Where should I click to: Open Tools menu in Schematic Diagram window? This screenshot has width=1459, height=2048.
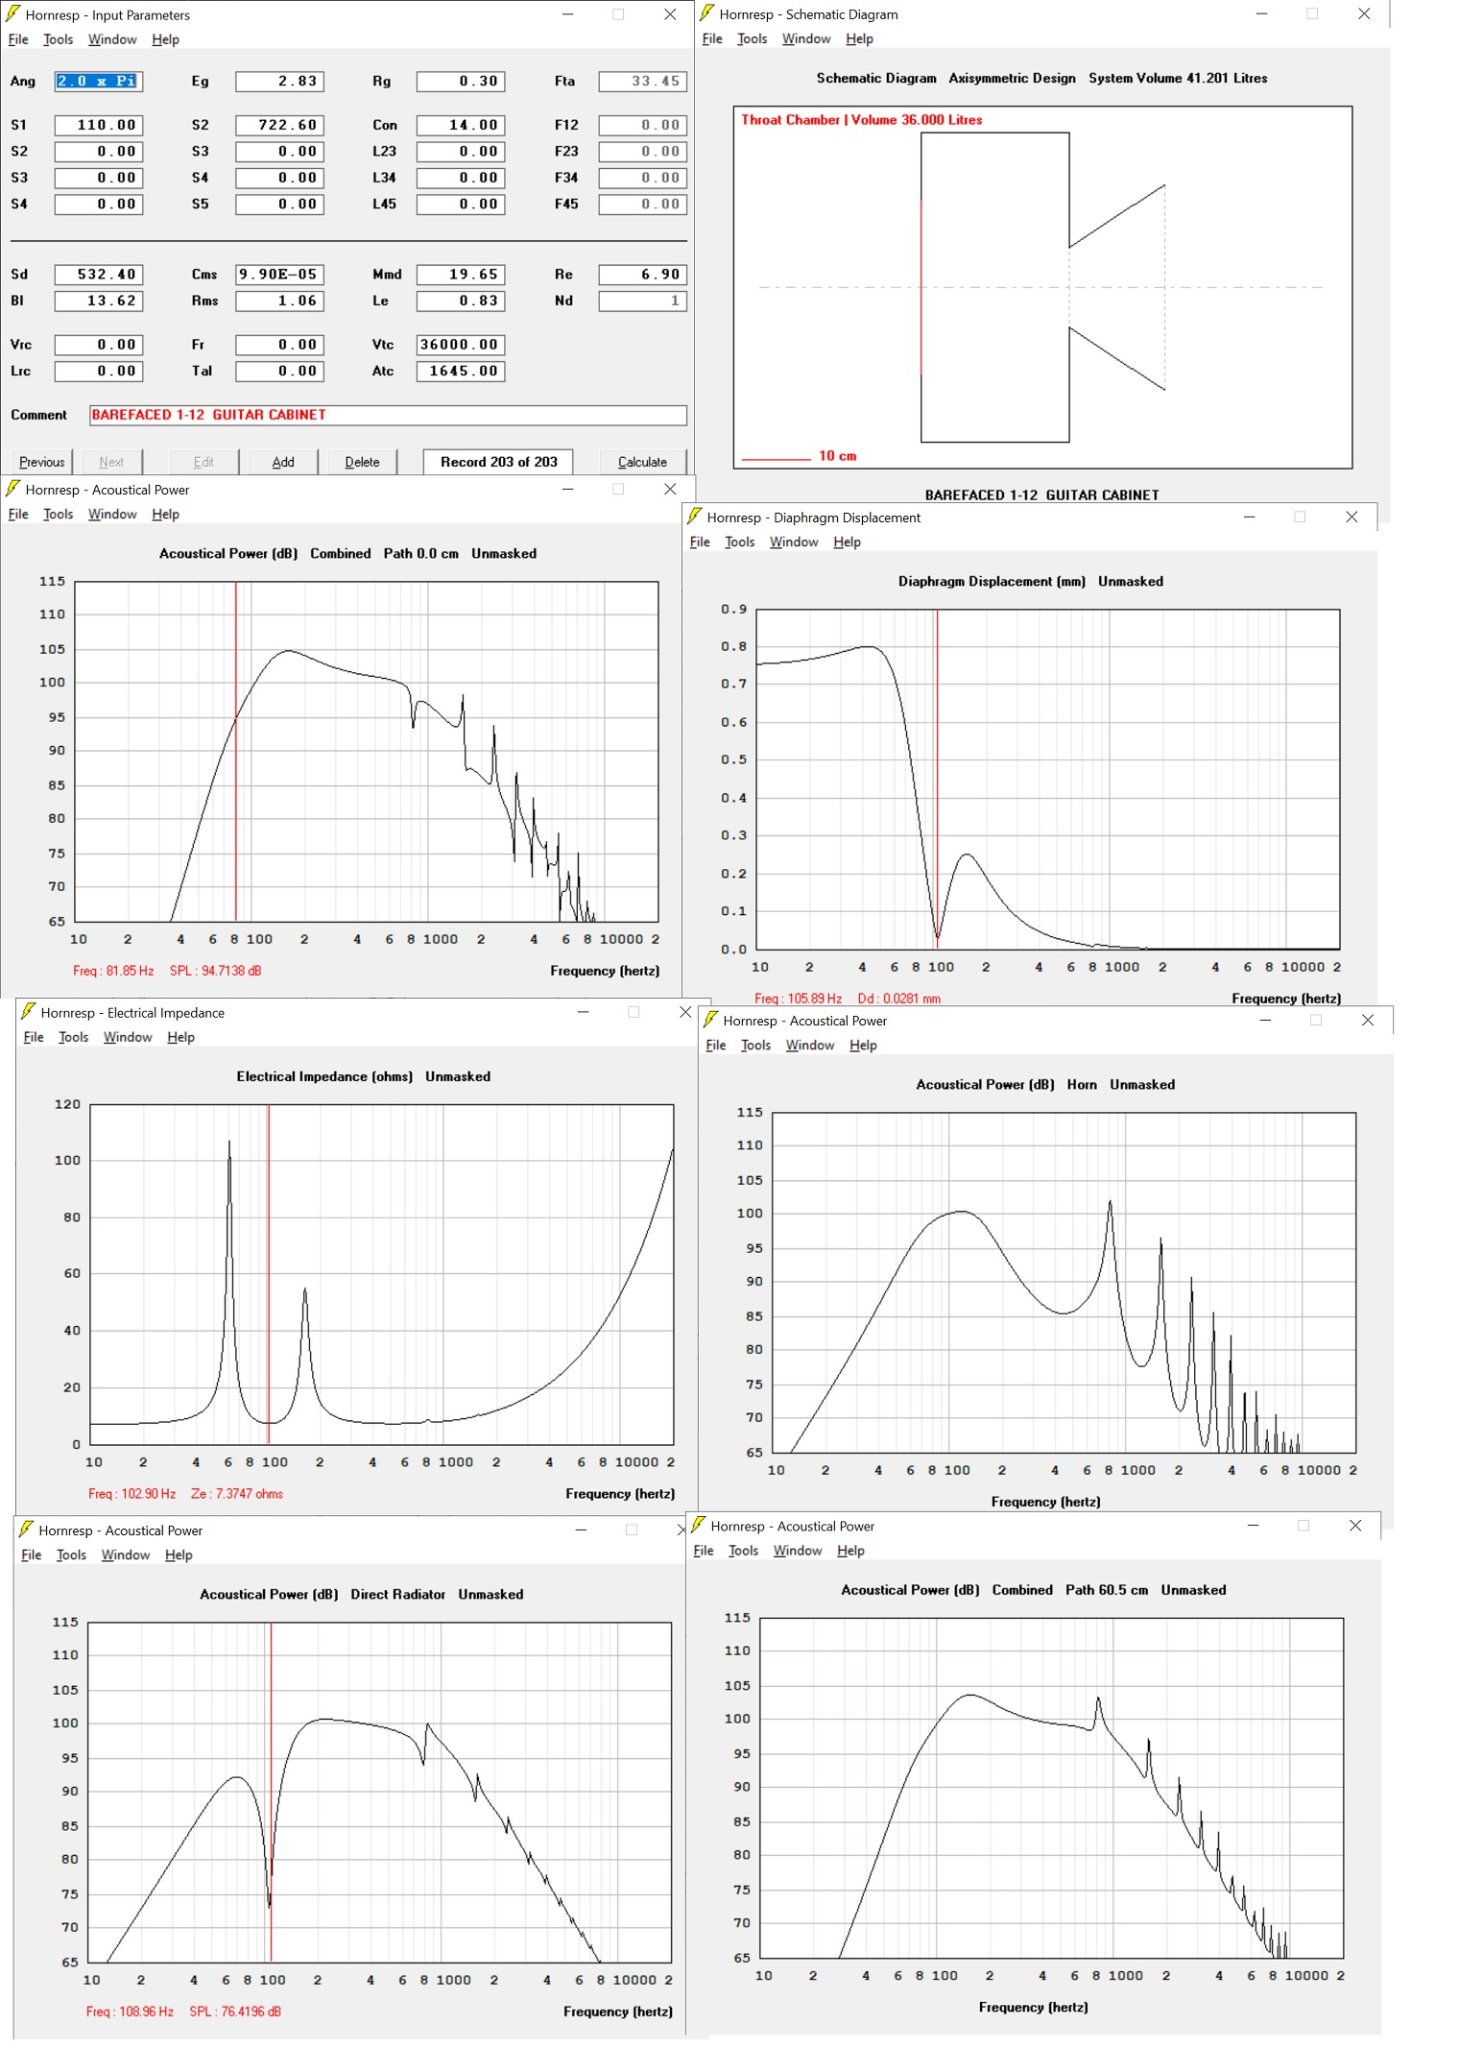point(752,38)
